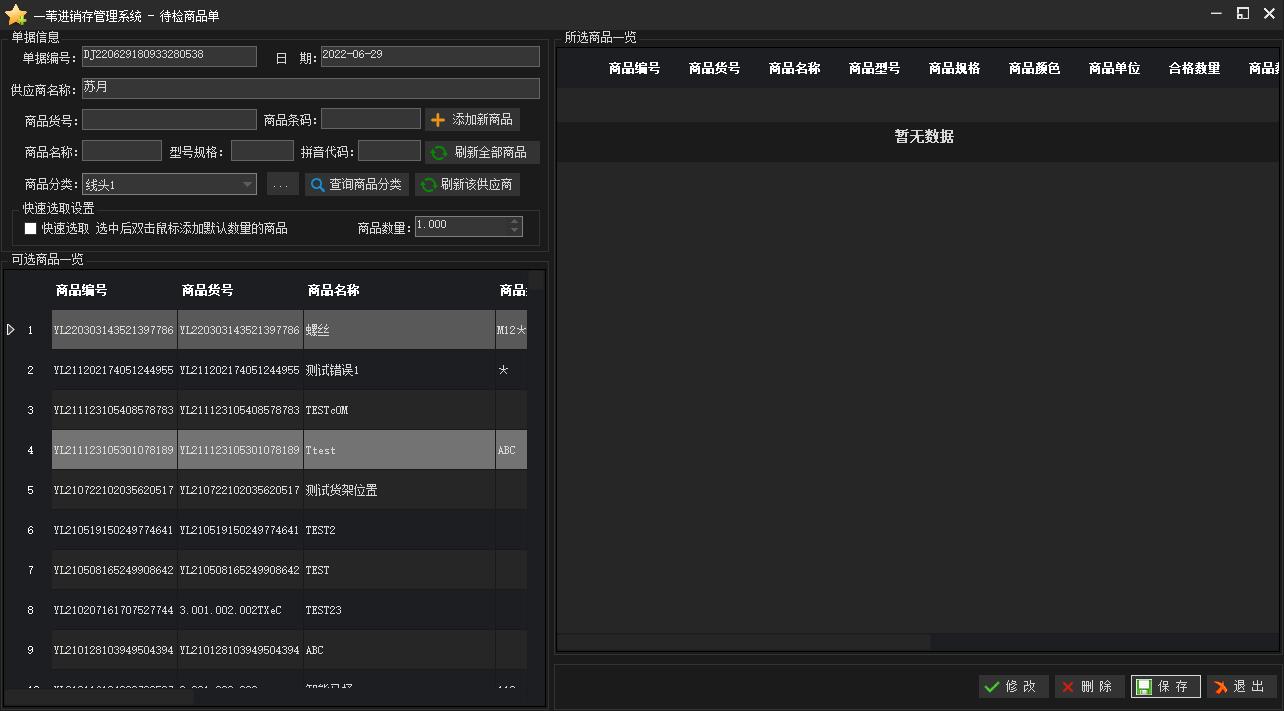Click the red X 删除 icon

(x=1068, y=687)
